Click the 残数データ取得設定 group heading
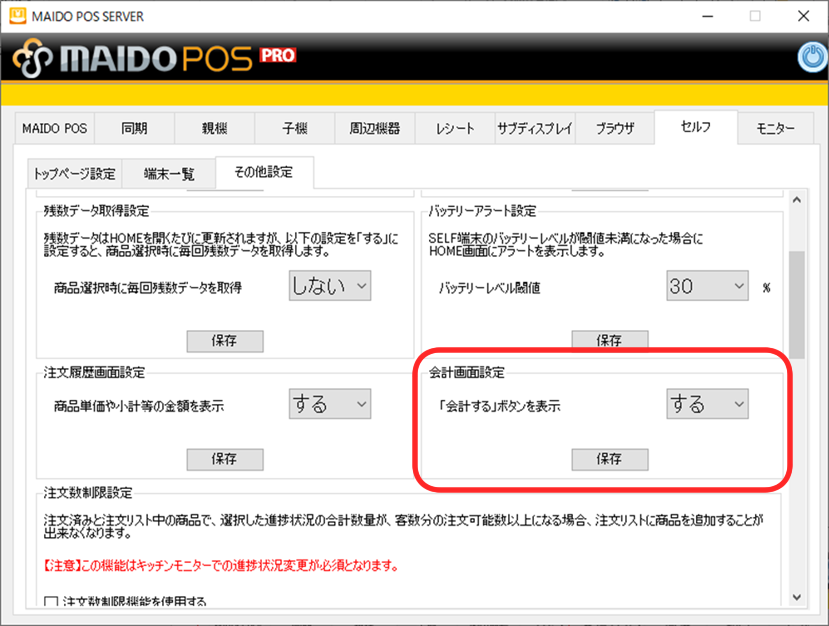The width and height of the screenshot is (829, 626). pyautogui.click(x=96, y=211)
